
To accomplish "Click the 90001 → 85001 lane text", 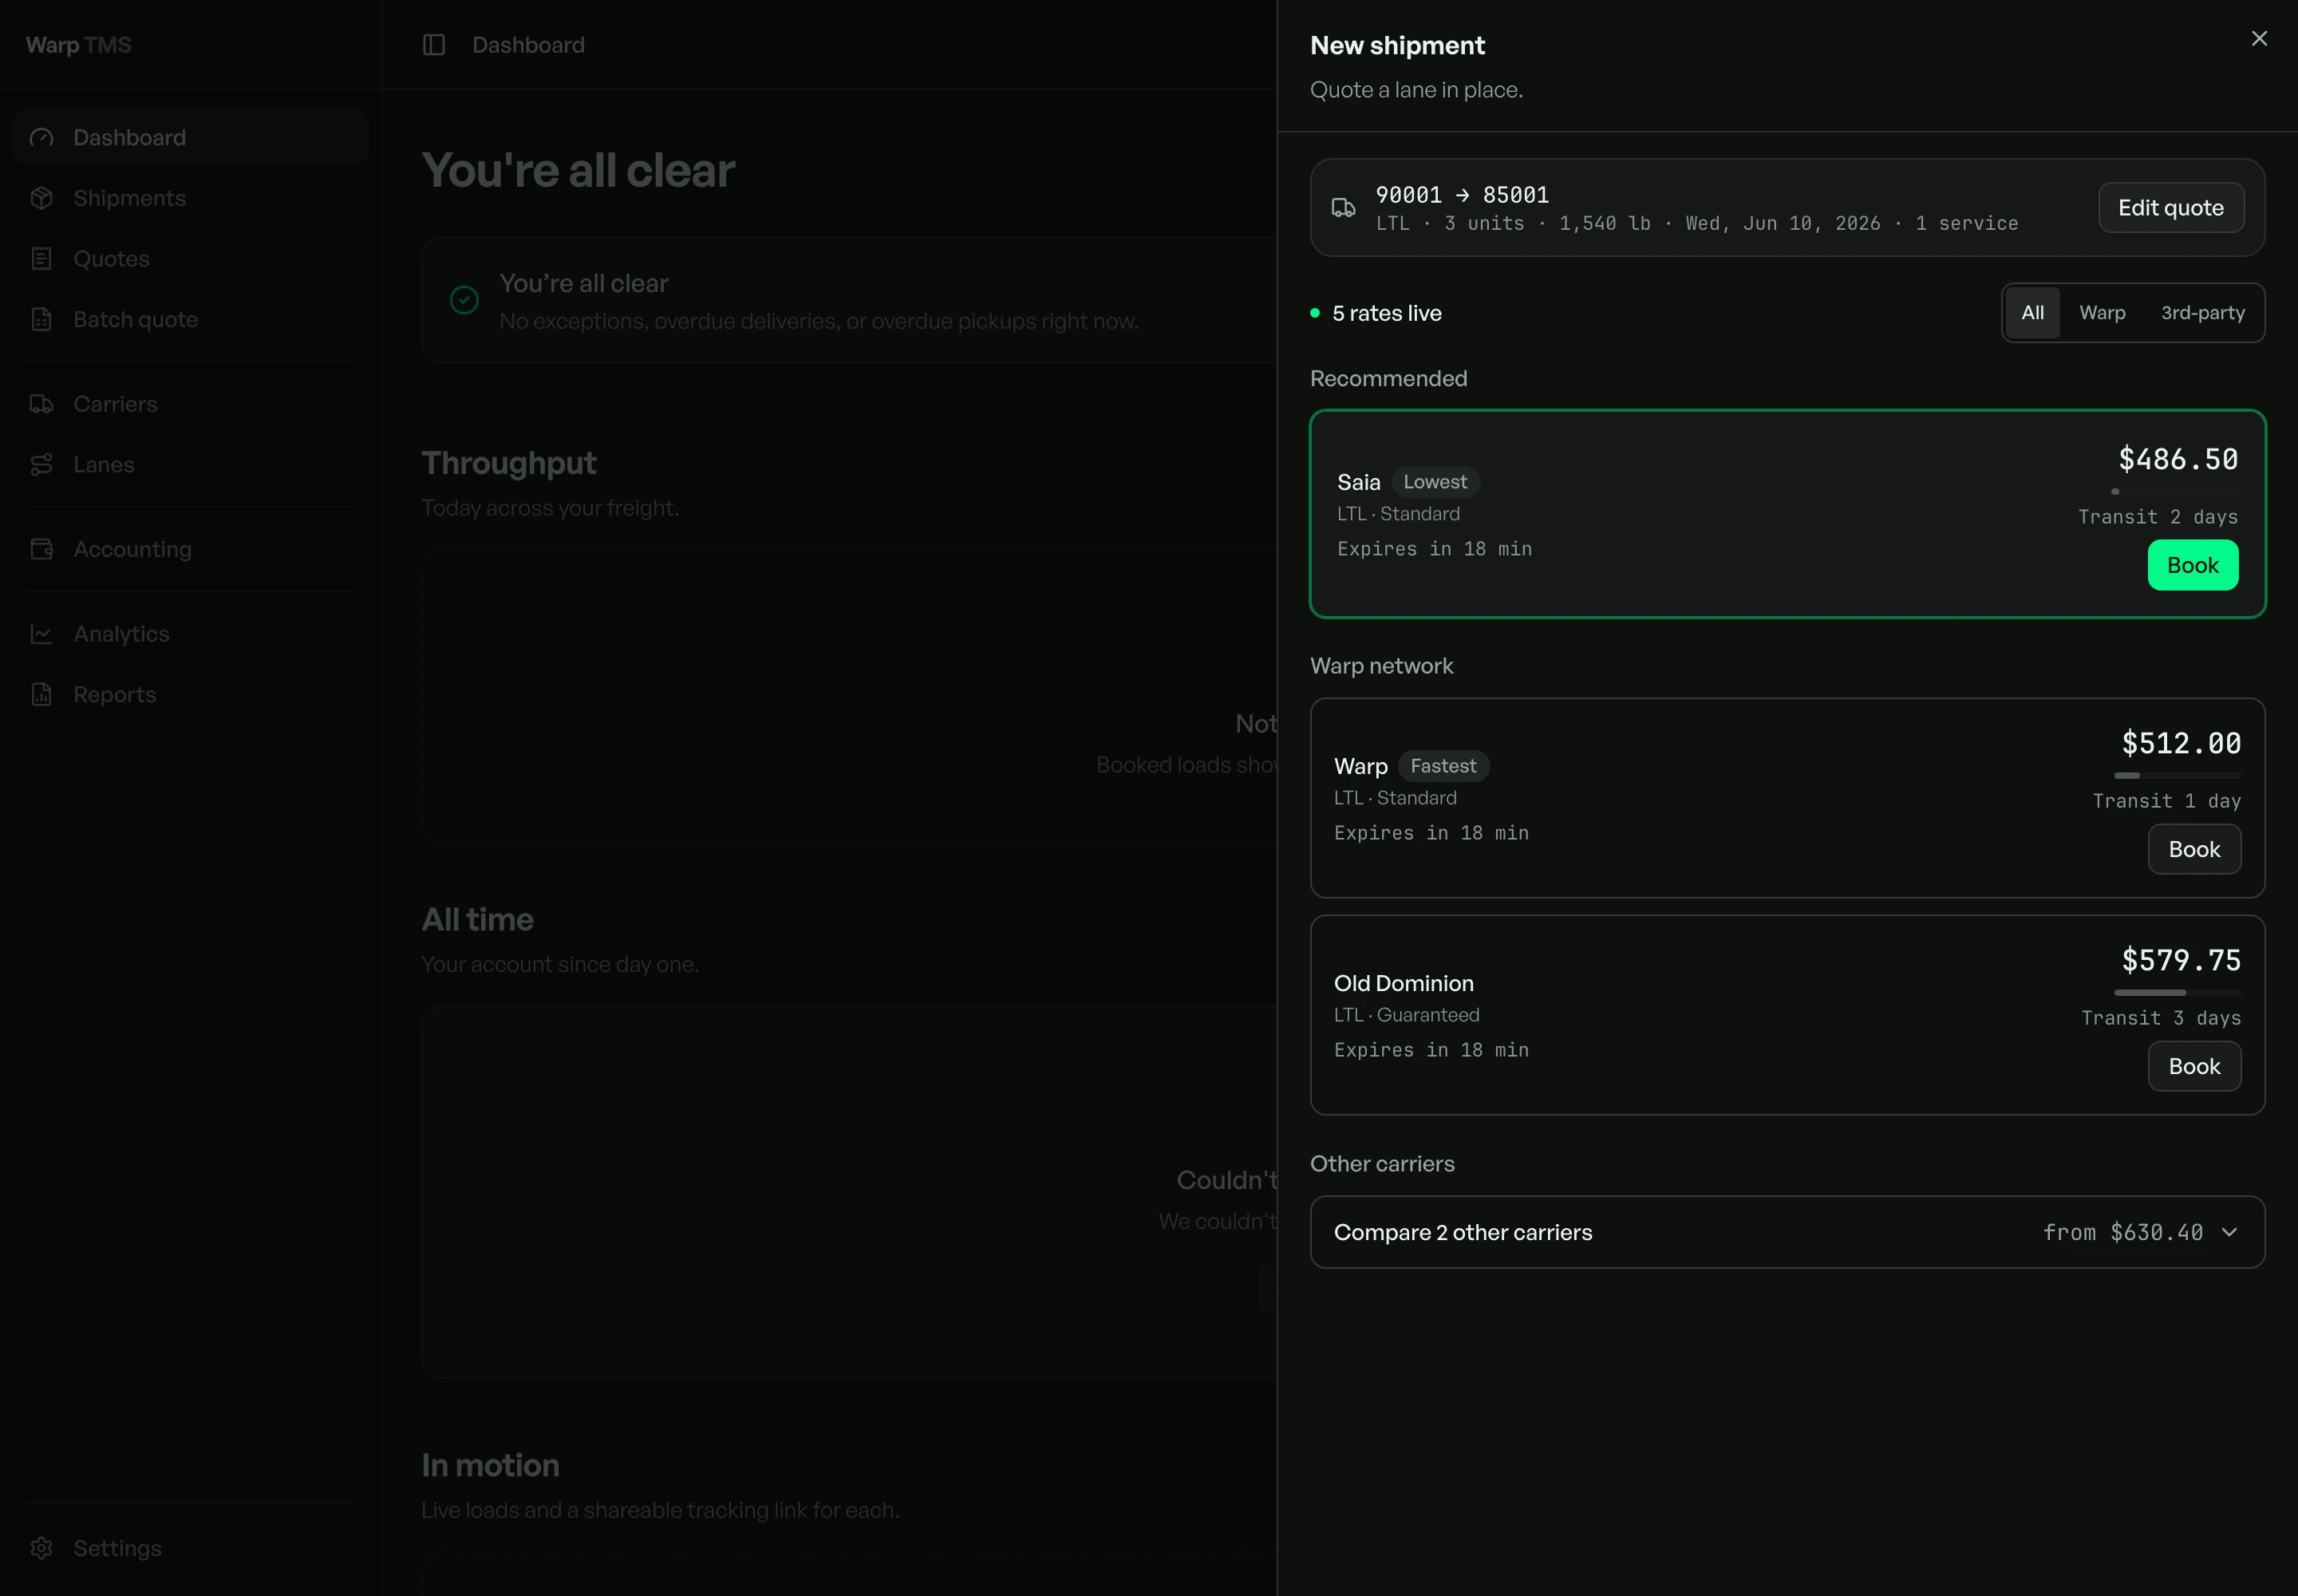I will pyautogui.click(x=1462, y=195).
